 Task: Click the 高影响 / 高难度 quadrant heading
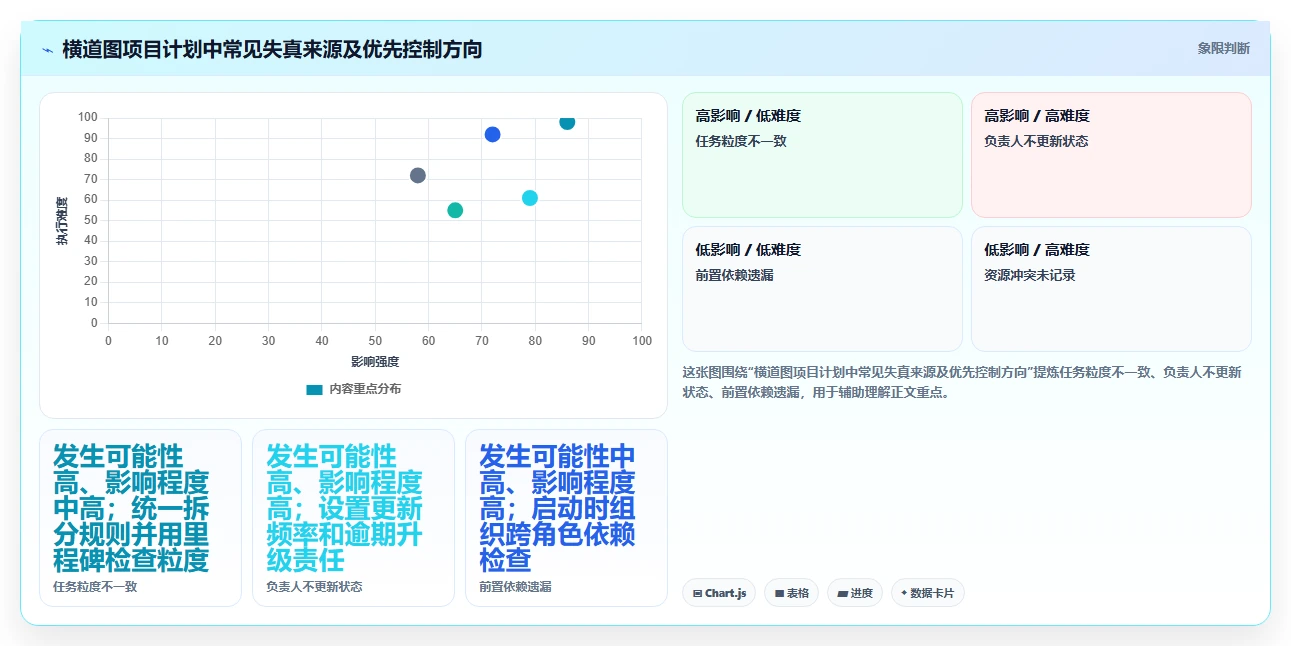pos(1037,116)
